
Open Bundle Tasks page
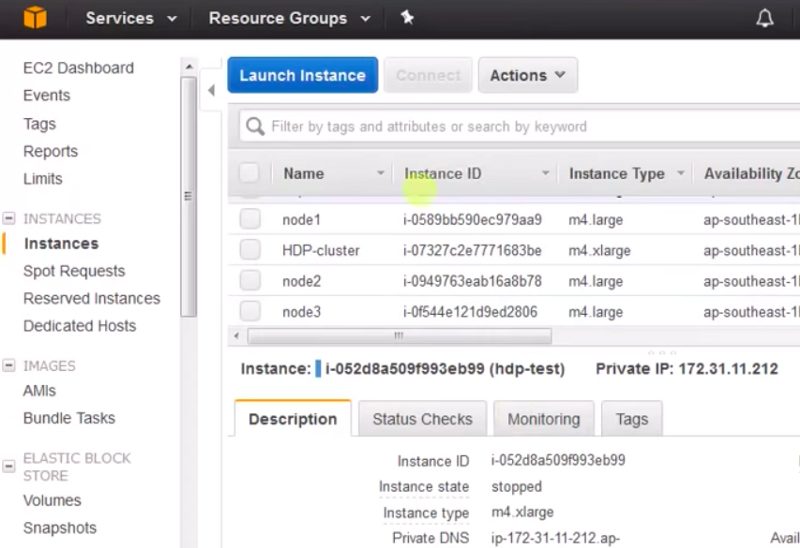pyautogui.click(x=69, y=418)
